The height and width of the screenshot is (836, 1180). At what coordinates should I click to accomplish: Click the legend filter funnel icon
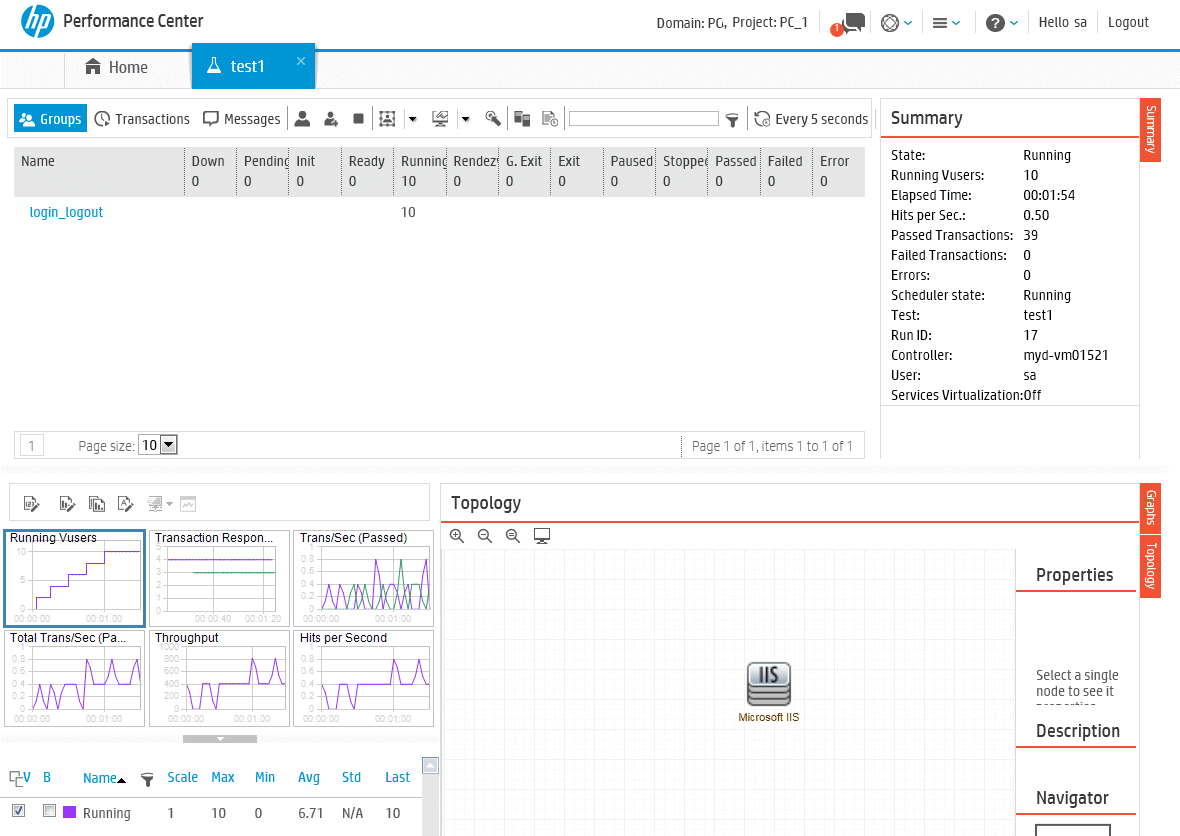(148, 780)
